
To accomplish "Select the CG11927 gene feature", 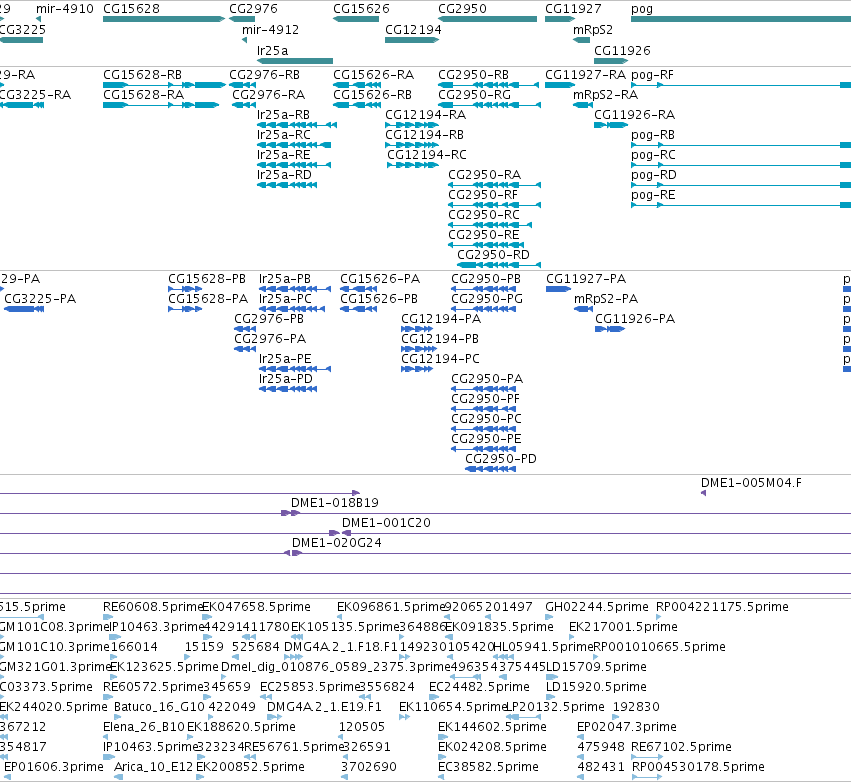I will click(x=560, y=19).
